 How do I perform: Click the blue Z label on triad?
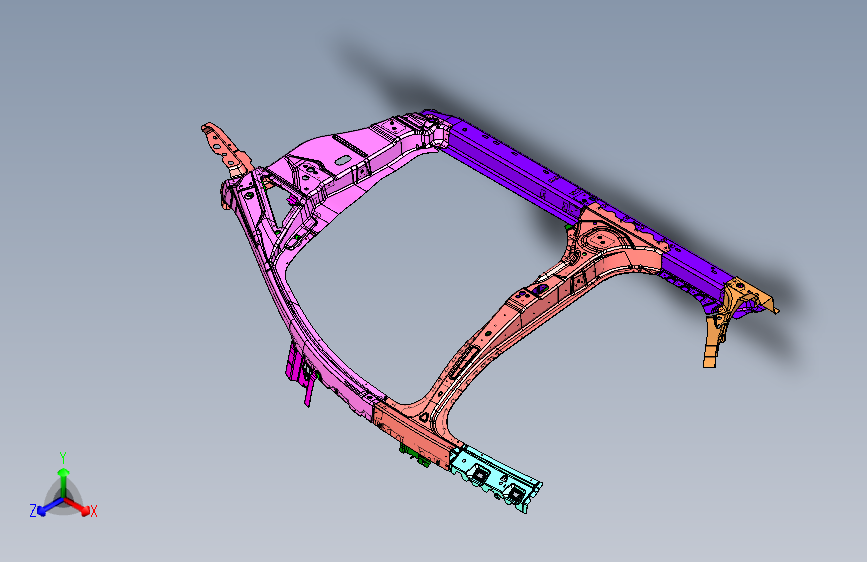click(33, 511)
